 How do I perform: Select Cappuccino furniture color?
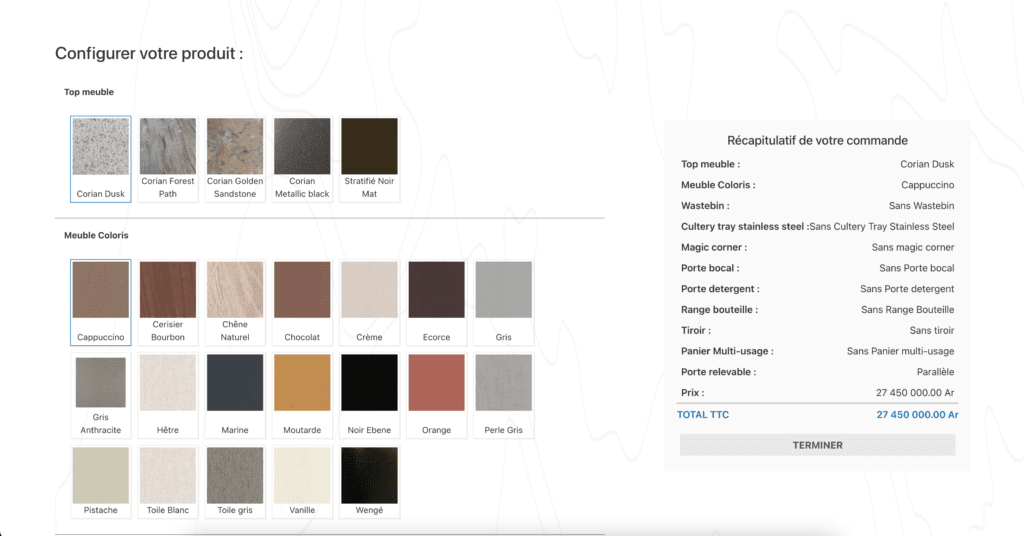[x=100, y=290]
